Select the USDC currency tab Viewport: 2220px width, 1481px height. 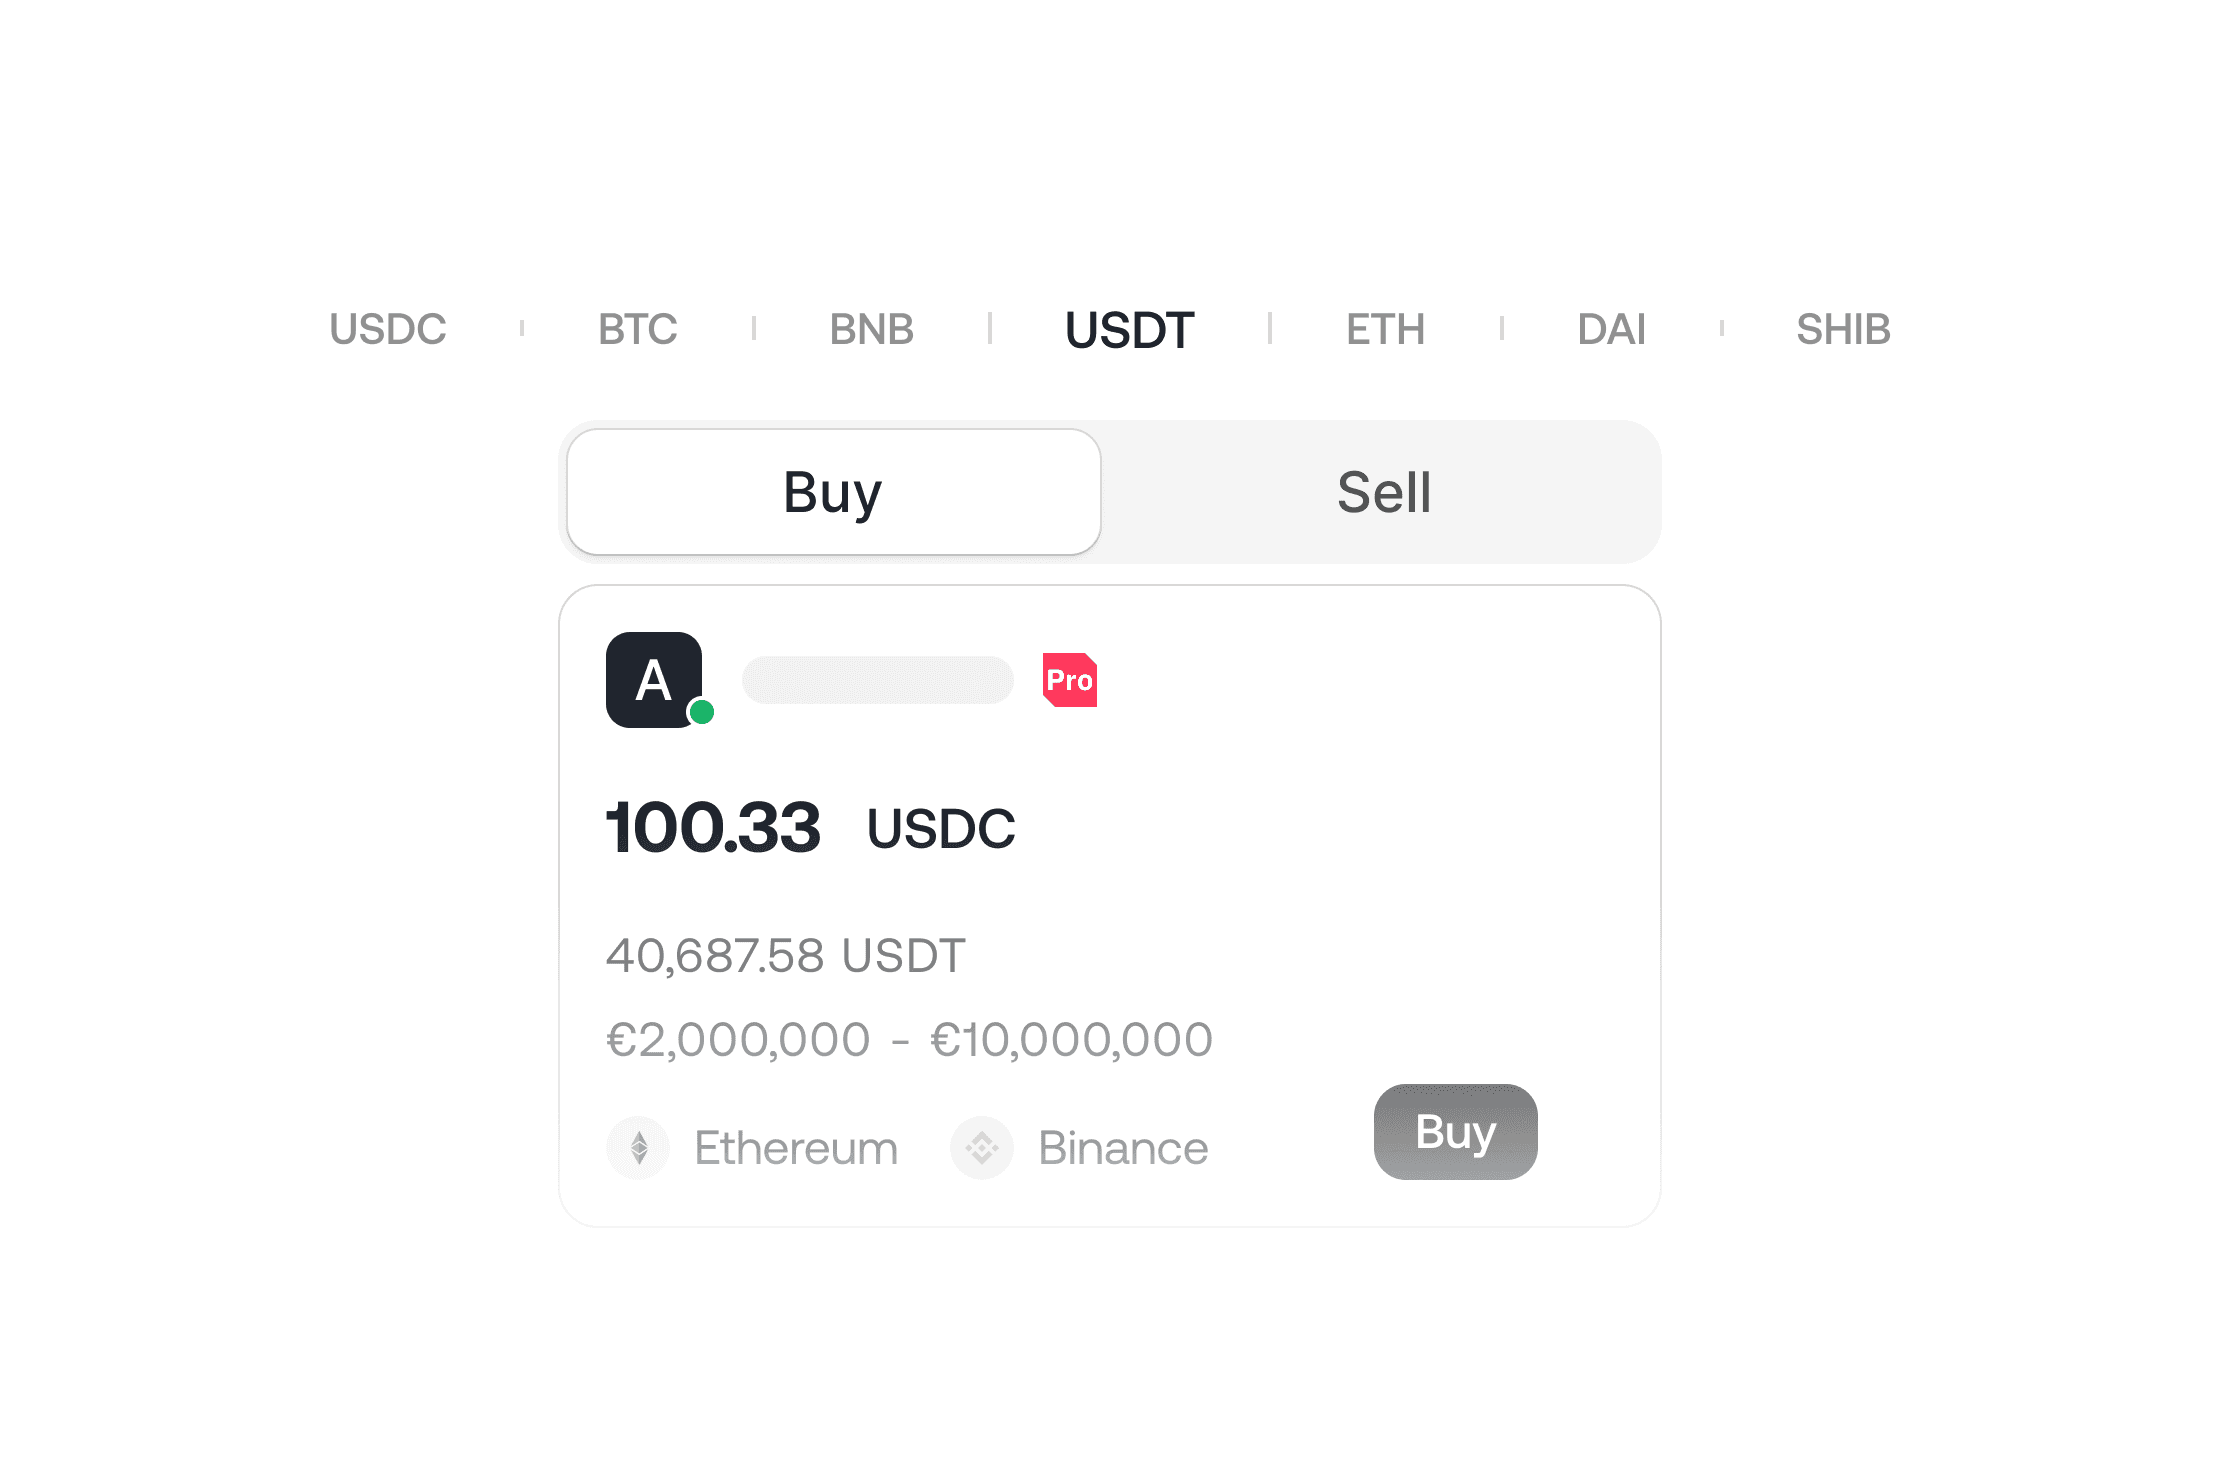click(388, 329)
